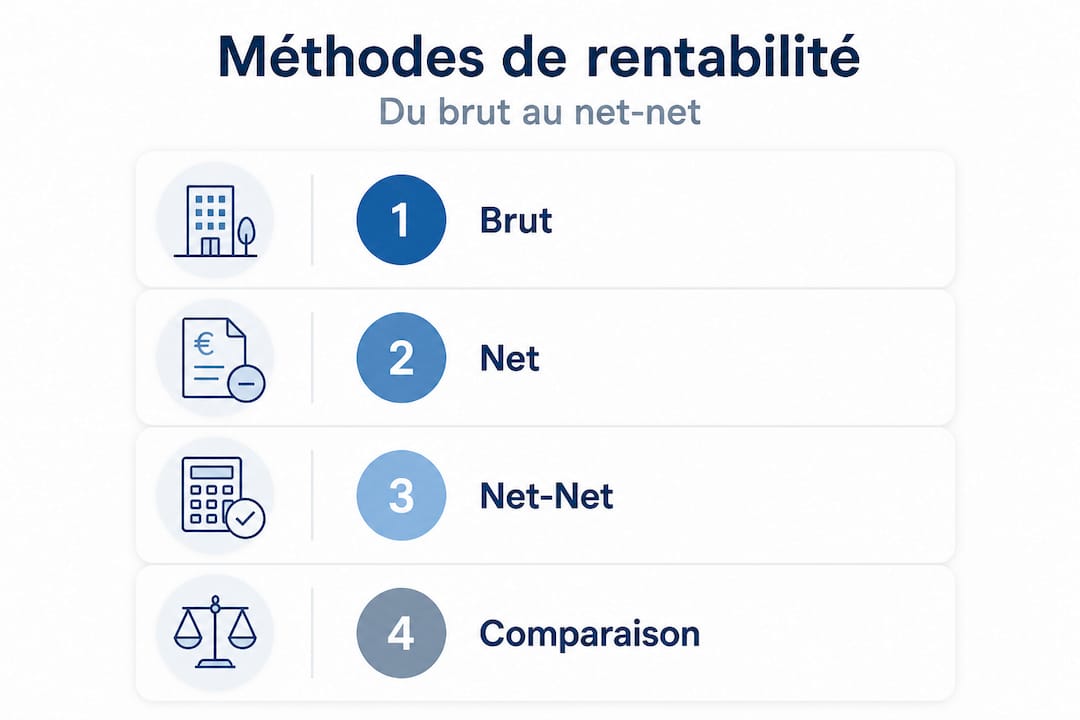This screenshot has height=720, width=1080.
Task: Click the minus badge on the invoice icon
Action: coord(246,382)
